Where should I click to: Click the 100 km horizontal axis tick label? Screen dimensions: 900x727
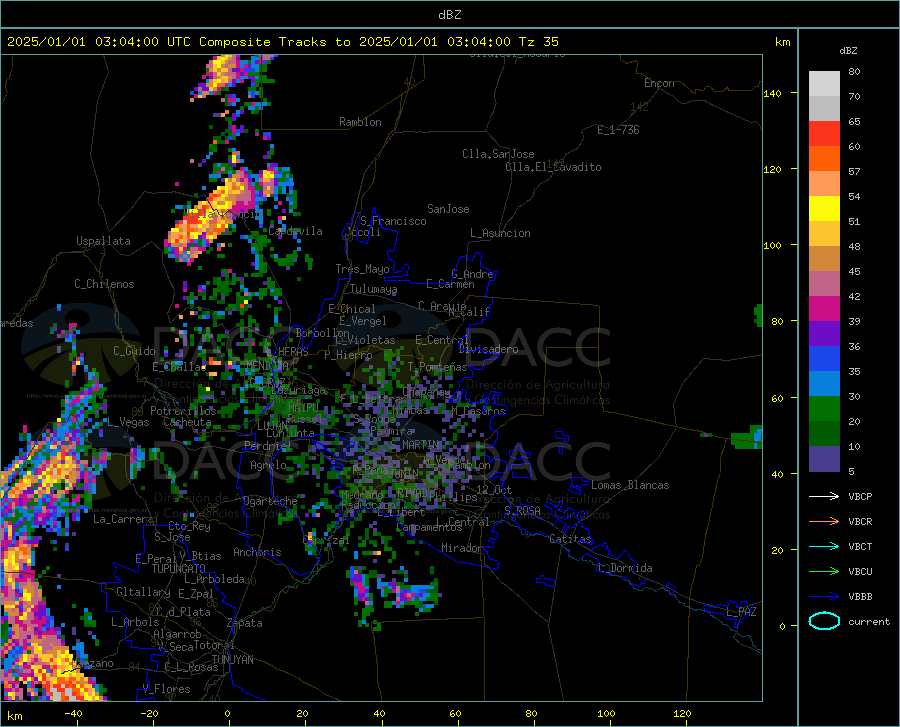[606, 714]
